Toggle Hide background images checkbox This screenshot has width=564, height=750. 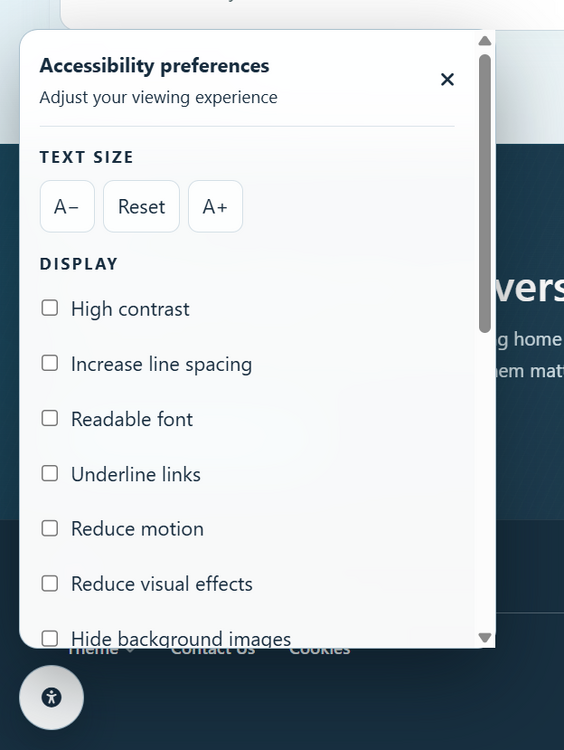point(50,639)
